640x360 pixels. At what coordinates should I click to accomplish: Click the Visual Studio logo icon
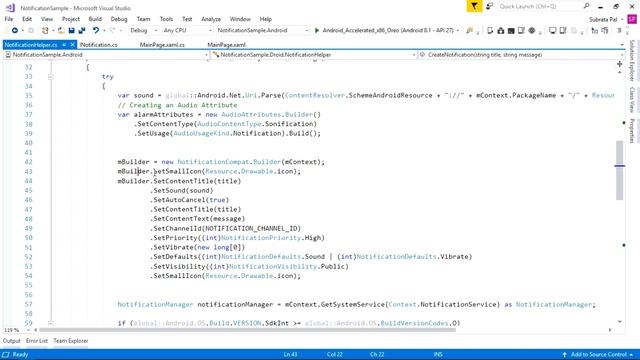coord(10,8)
